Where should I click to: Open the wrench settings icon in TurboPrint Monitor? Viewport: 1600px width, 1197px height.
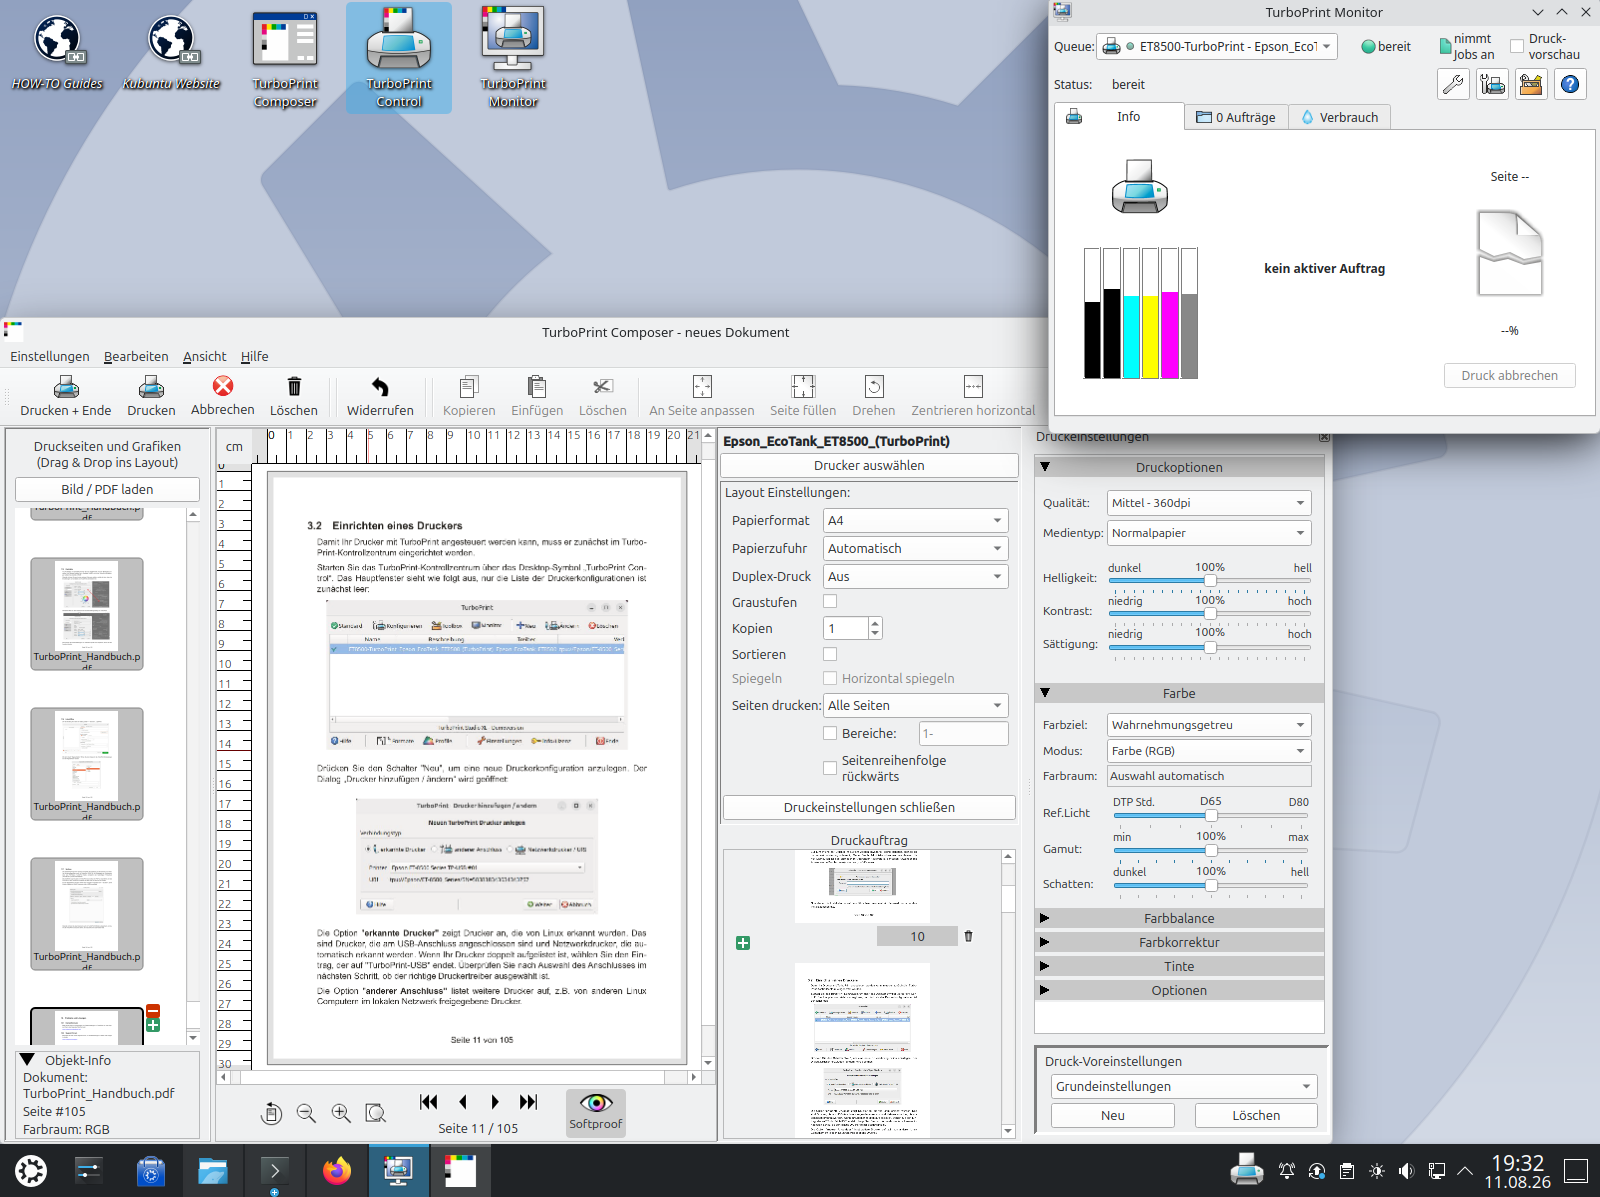[x=1453, y=84]
